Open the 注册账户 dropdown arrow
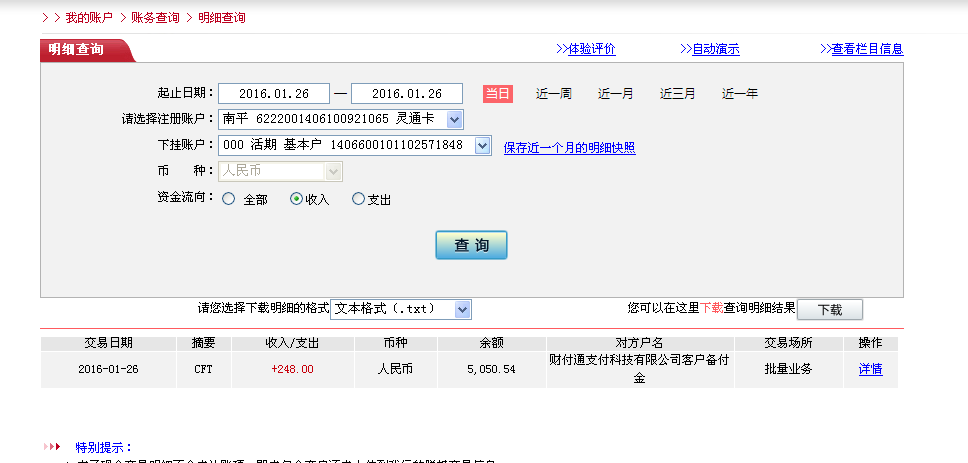Image resolution: width=968 pixels, height=463 pixels. coord(454,120)
